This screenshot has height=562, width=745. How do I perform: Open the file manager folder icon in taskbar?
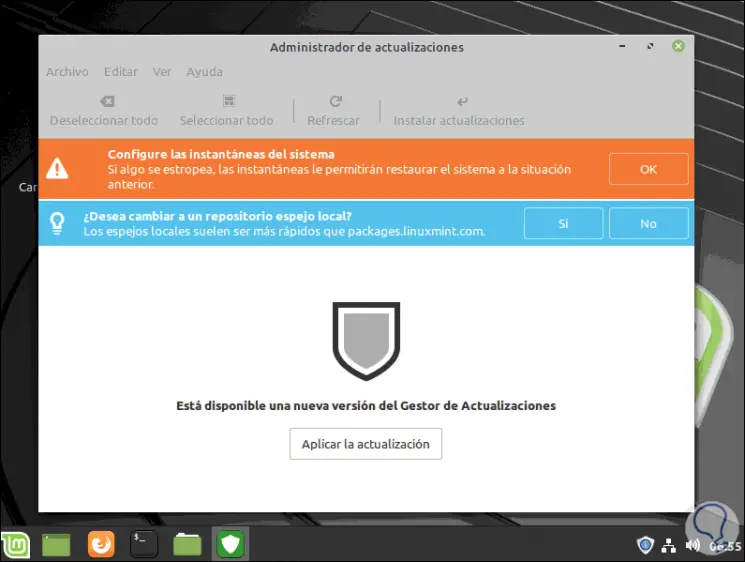pyautogui.click(x=187, y=544)
